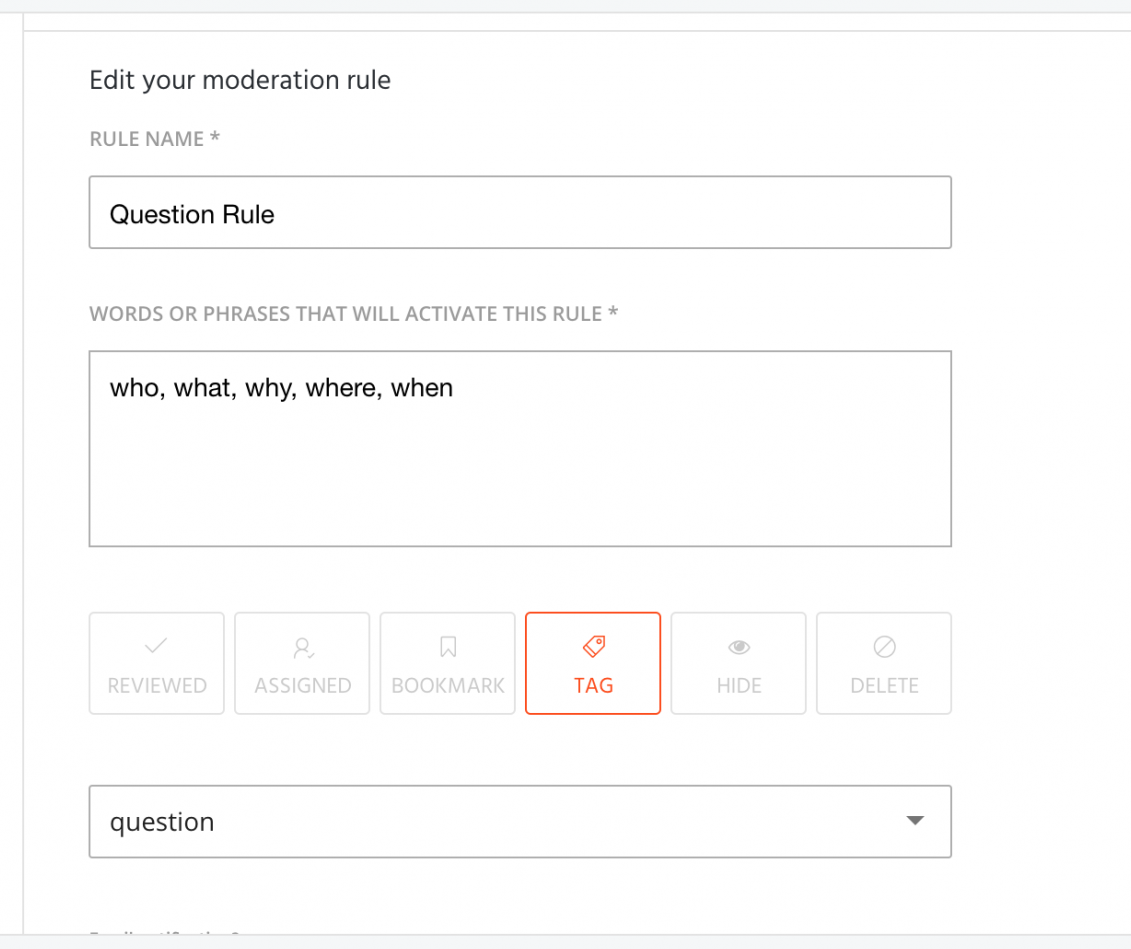Click the bookmark ribbon icon
Image resolution: width=1131 pixels, height=949 pixels.
(x=448, y=647)
